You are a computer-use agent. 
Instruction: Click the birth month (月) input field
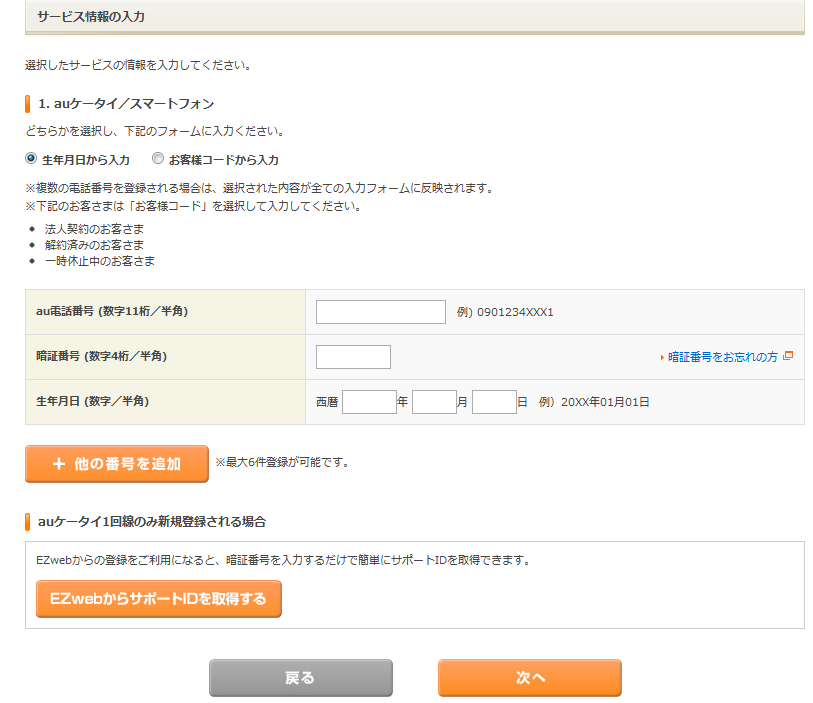pyautogui.click(x=434, y=402)
